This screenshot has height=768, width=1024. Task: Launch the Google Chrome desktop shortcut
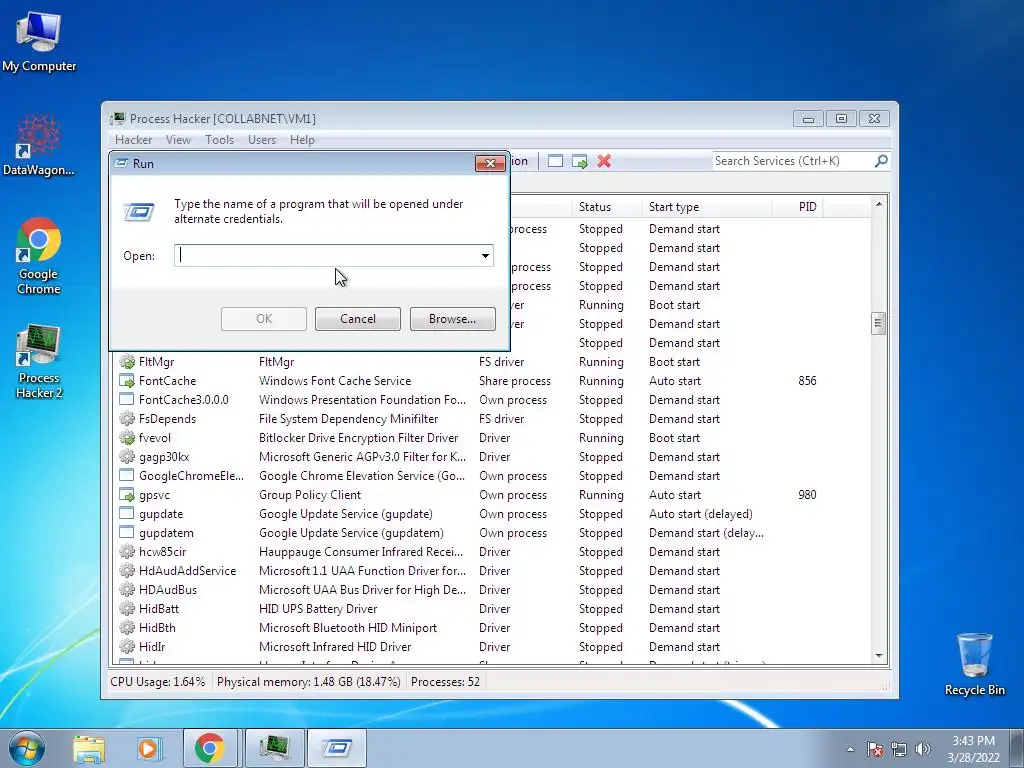(39, 255)
